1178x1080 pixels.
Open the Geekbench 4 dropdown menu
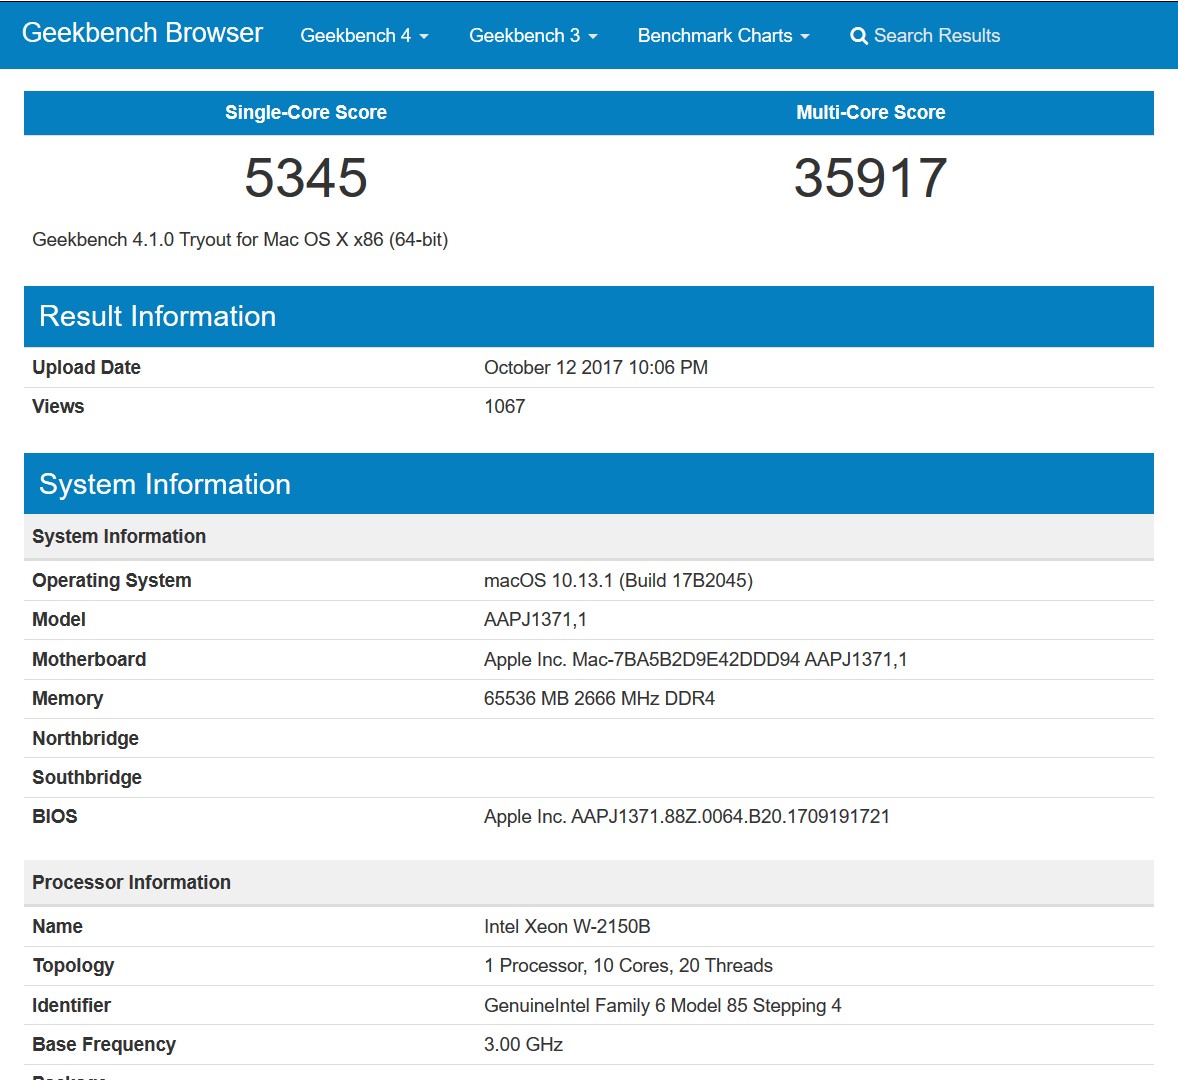tap(364, 36)
